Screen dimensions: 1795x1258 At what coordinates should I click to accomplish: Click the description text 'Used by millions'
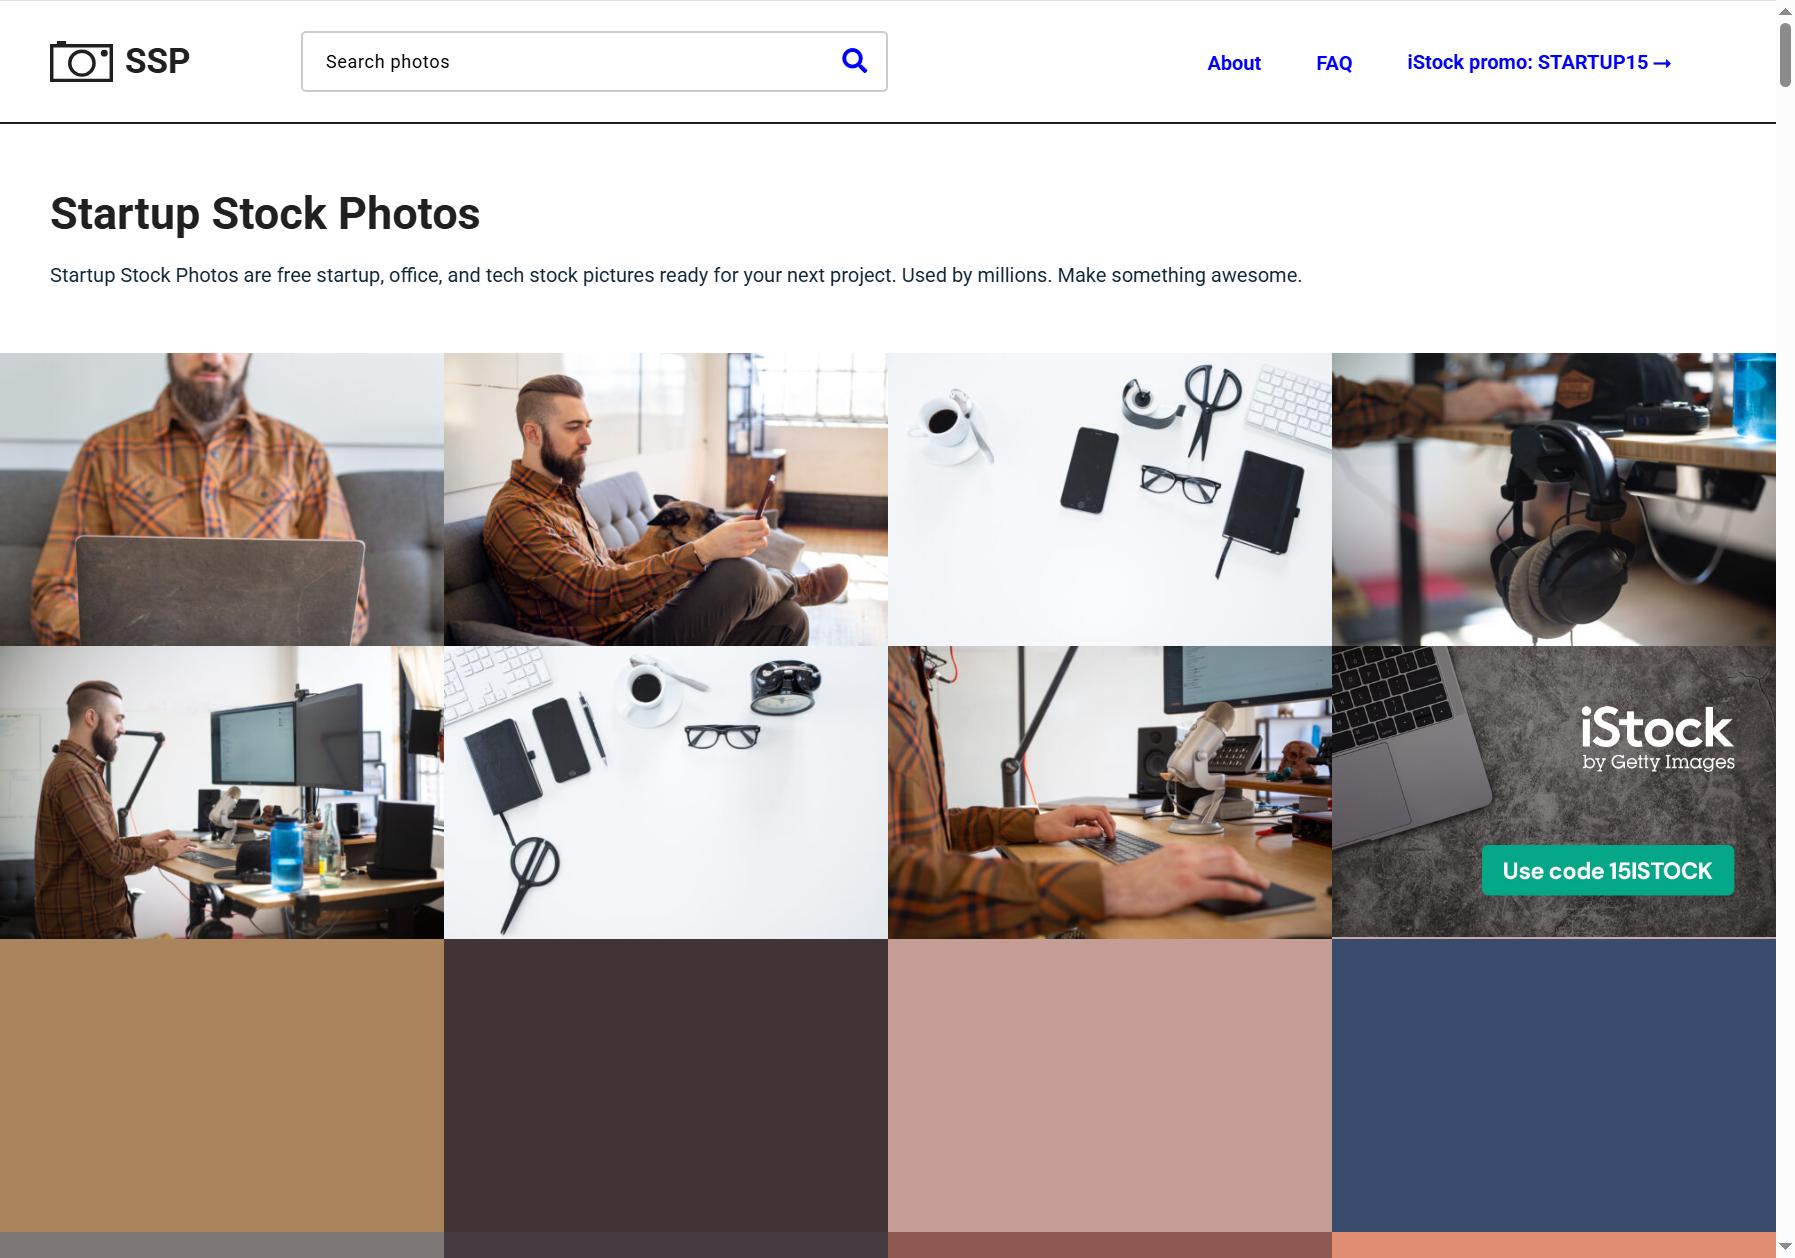pos(976,275)
